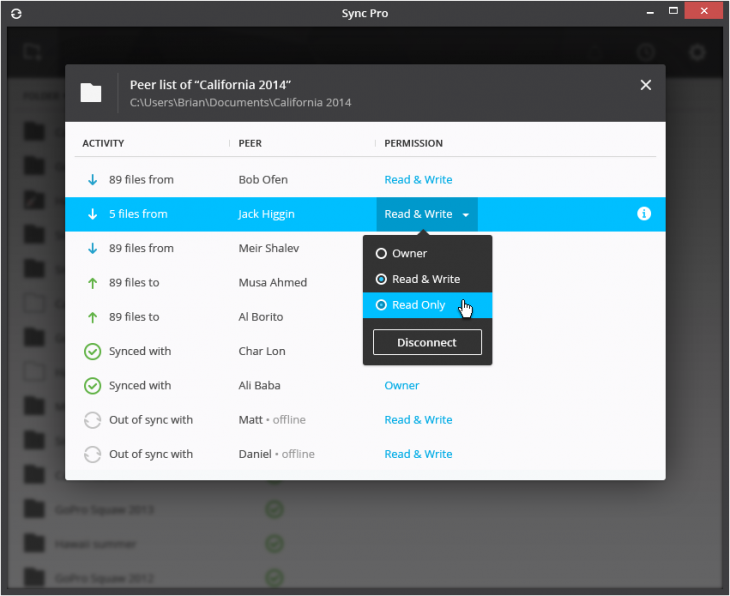Click download arrow icon for Bob Ofen
The height and width of the screenshot is (596, 730).
click(x=93, y=180)
